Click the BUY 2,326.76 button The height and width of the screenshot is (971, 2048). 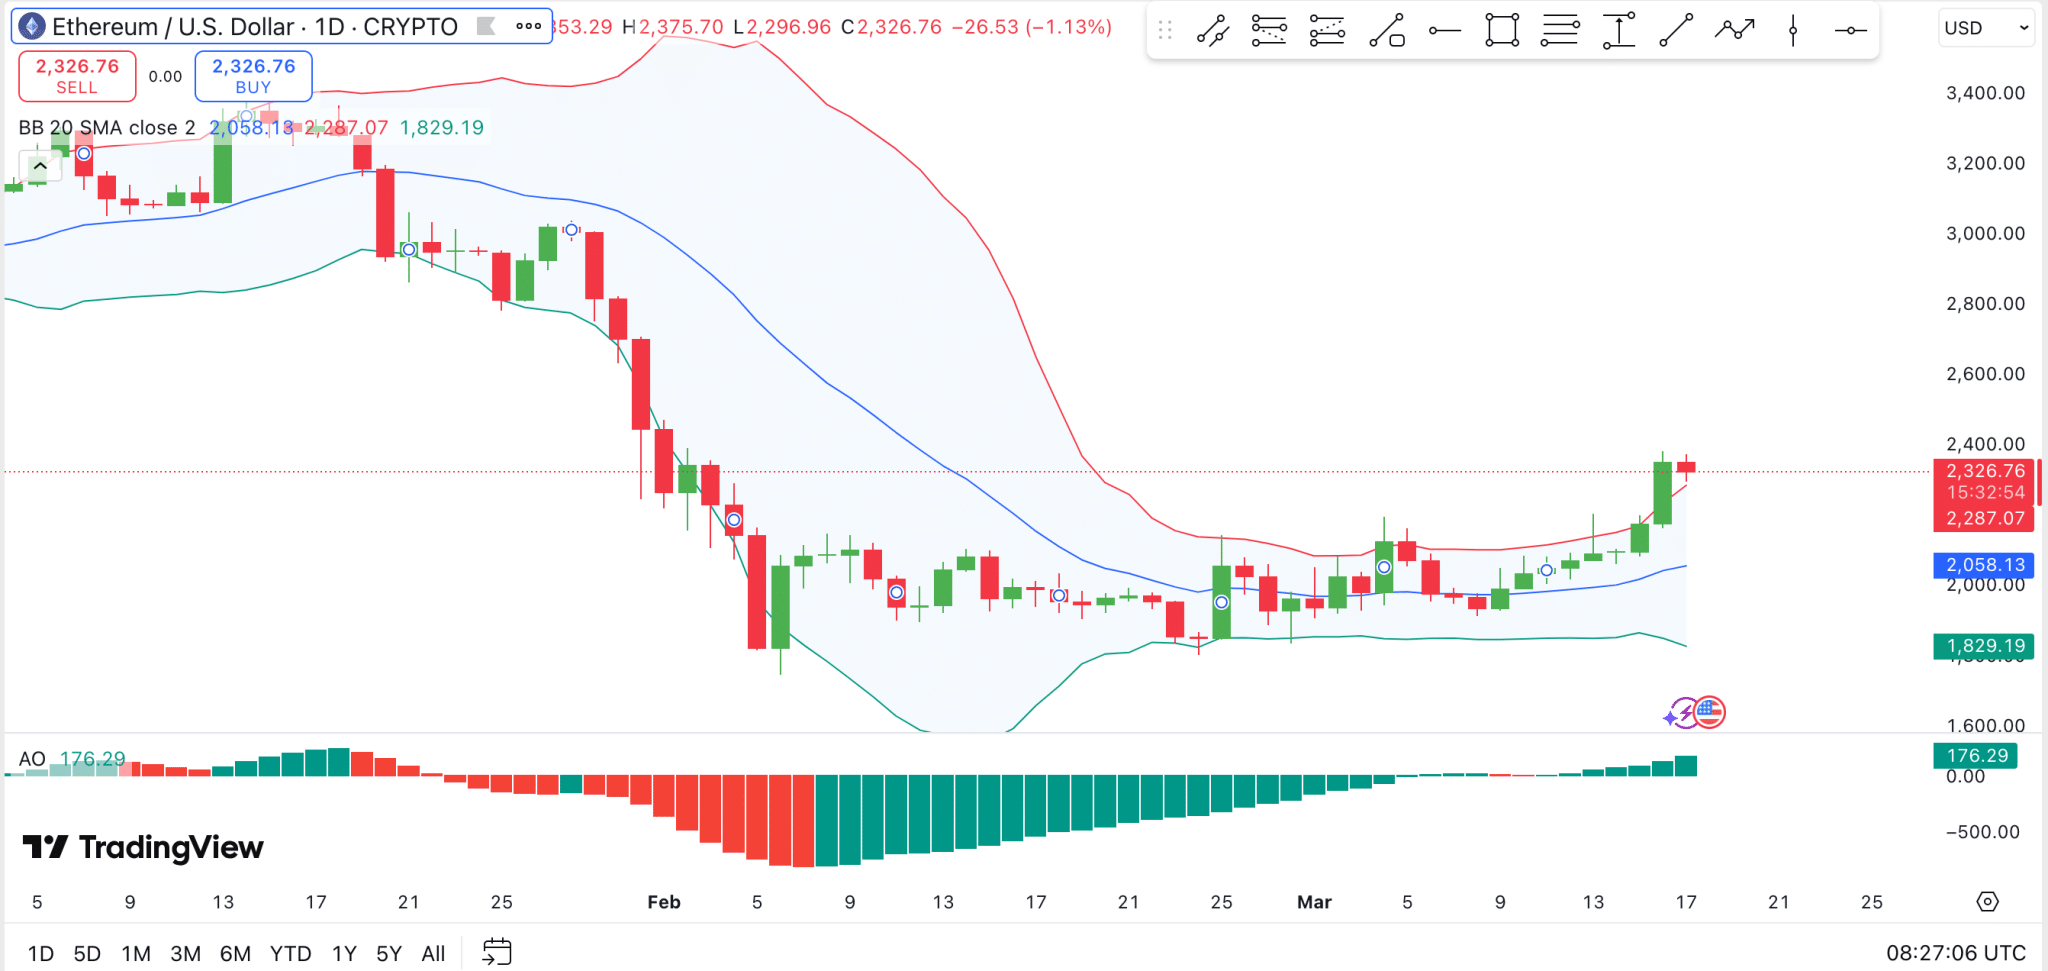coord(253,76)
